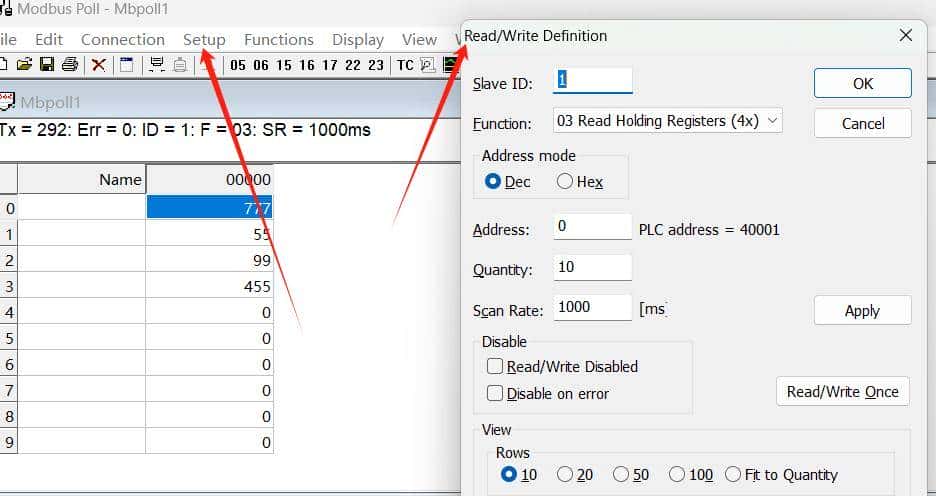Screen dimensions: 936x496
Task: Open the Connection menu
Action: pos(122,39)
